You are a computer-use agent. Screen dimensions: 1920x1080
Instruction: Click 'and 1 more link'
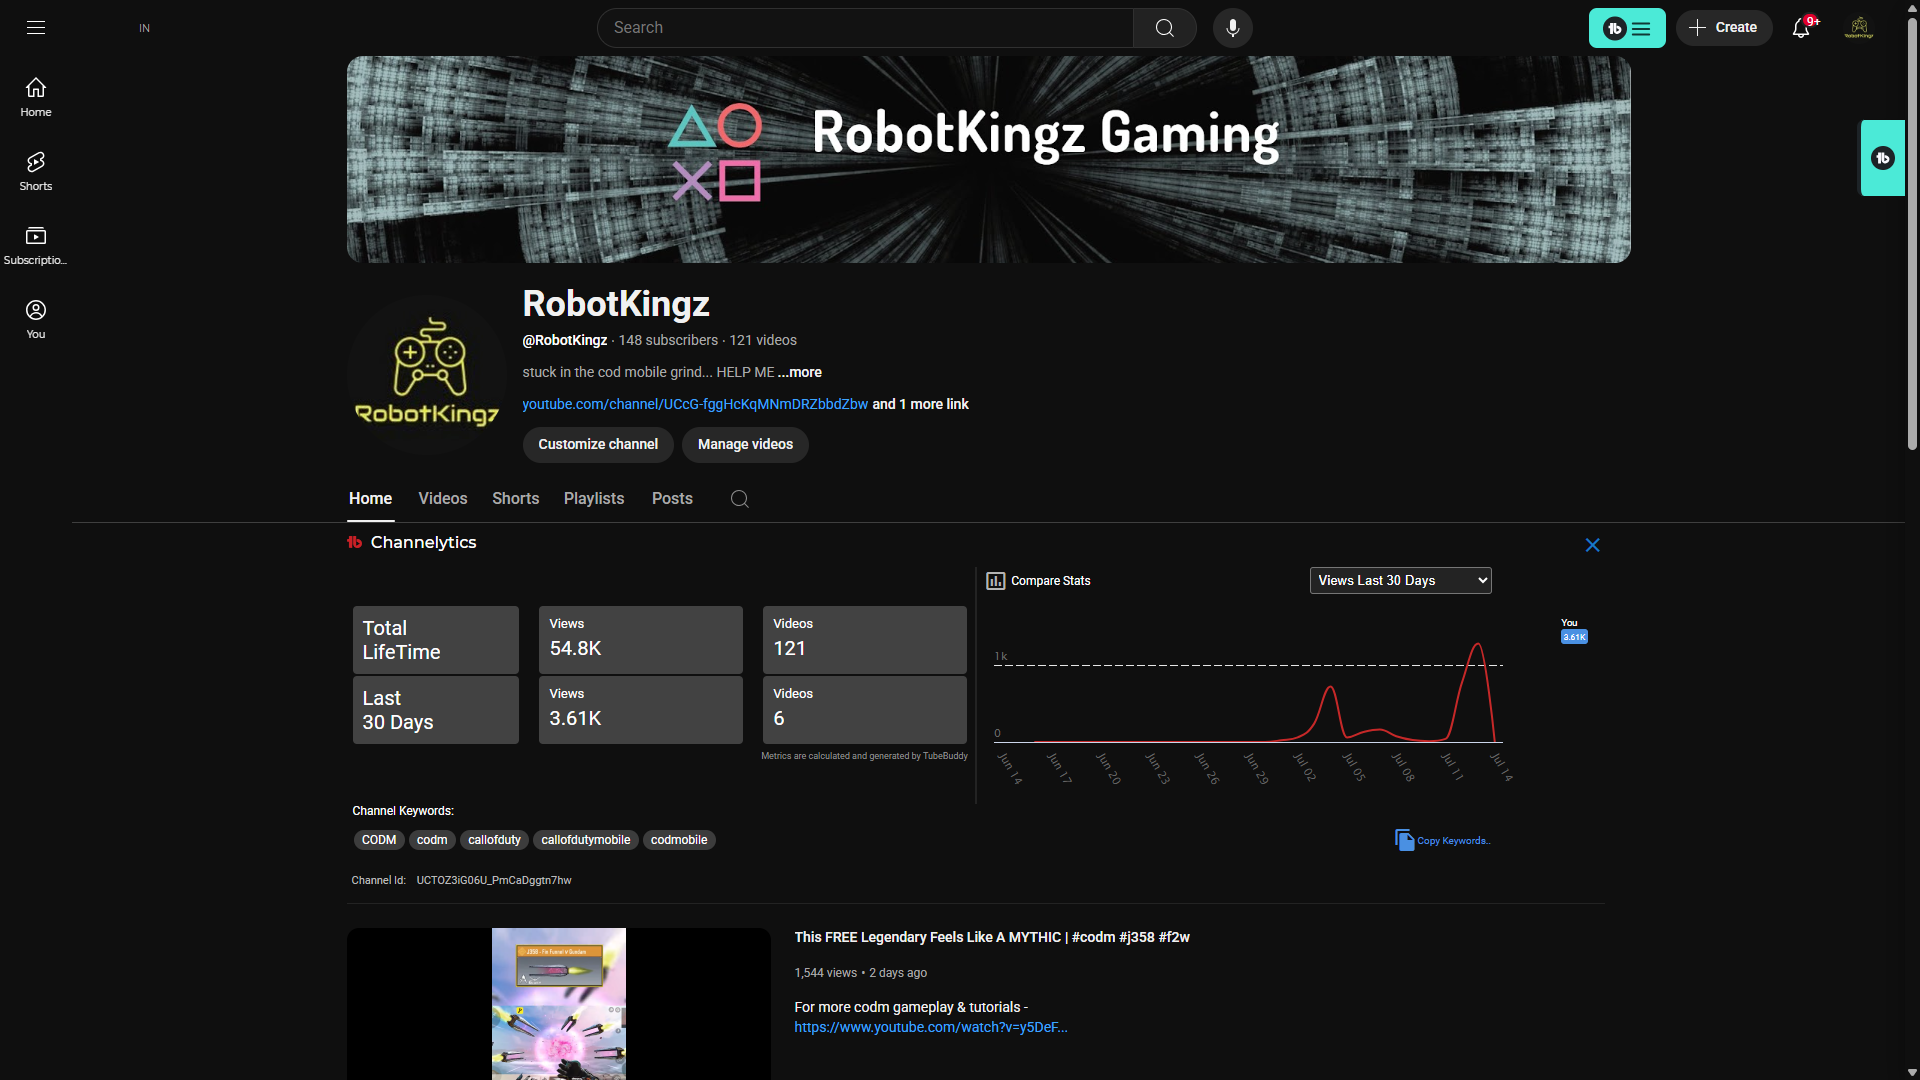920,404
